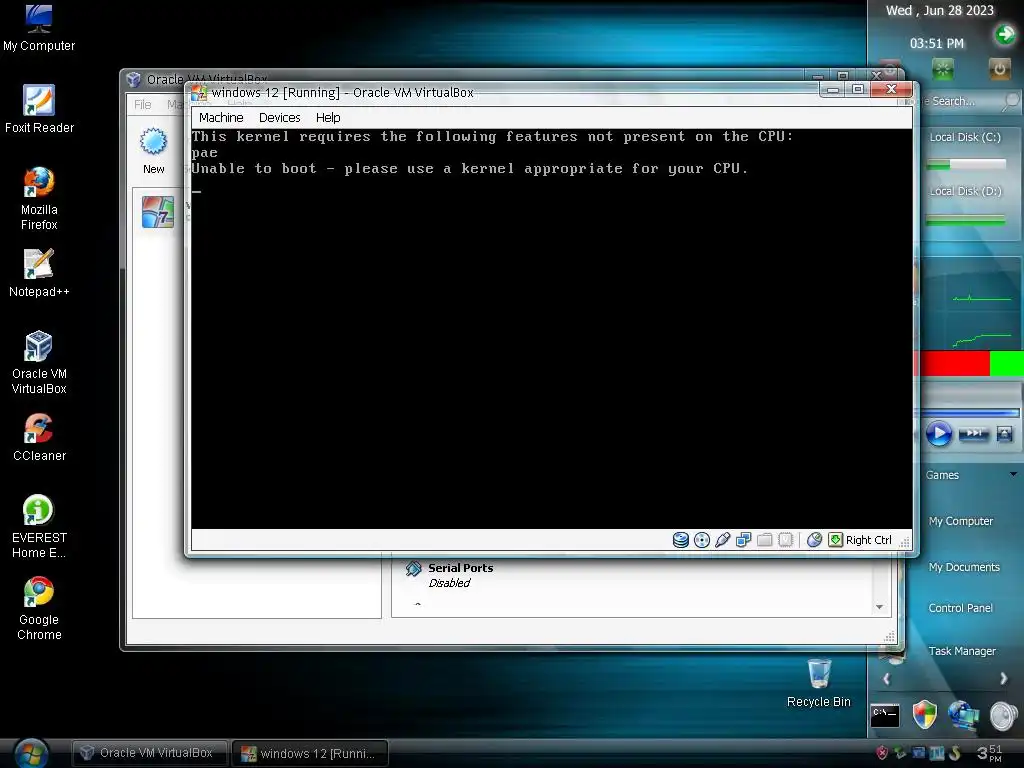Viewport: 1024px width, 768px height.
Task: Switch to windows 12 [Running] taskbar button
Action: click(x=310, y=753)
